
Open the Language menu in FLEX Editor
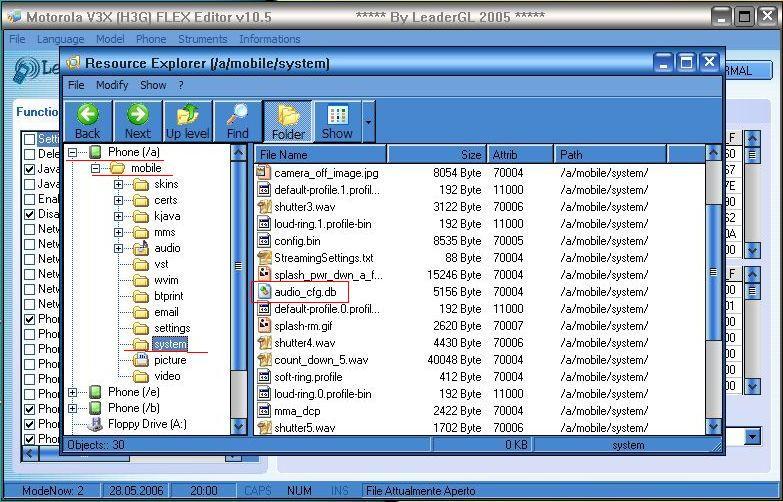click(x=60, y=39)
